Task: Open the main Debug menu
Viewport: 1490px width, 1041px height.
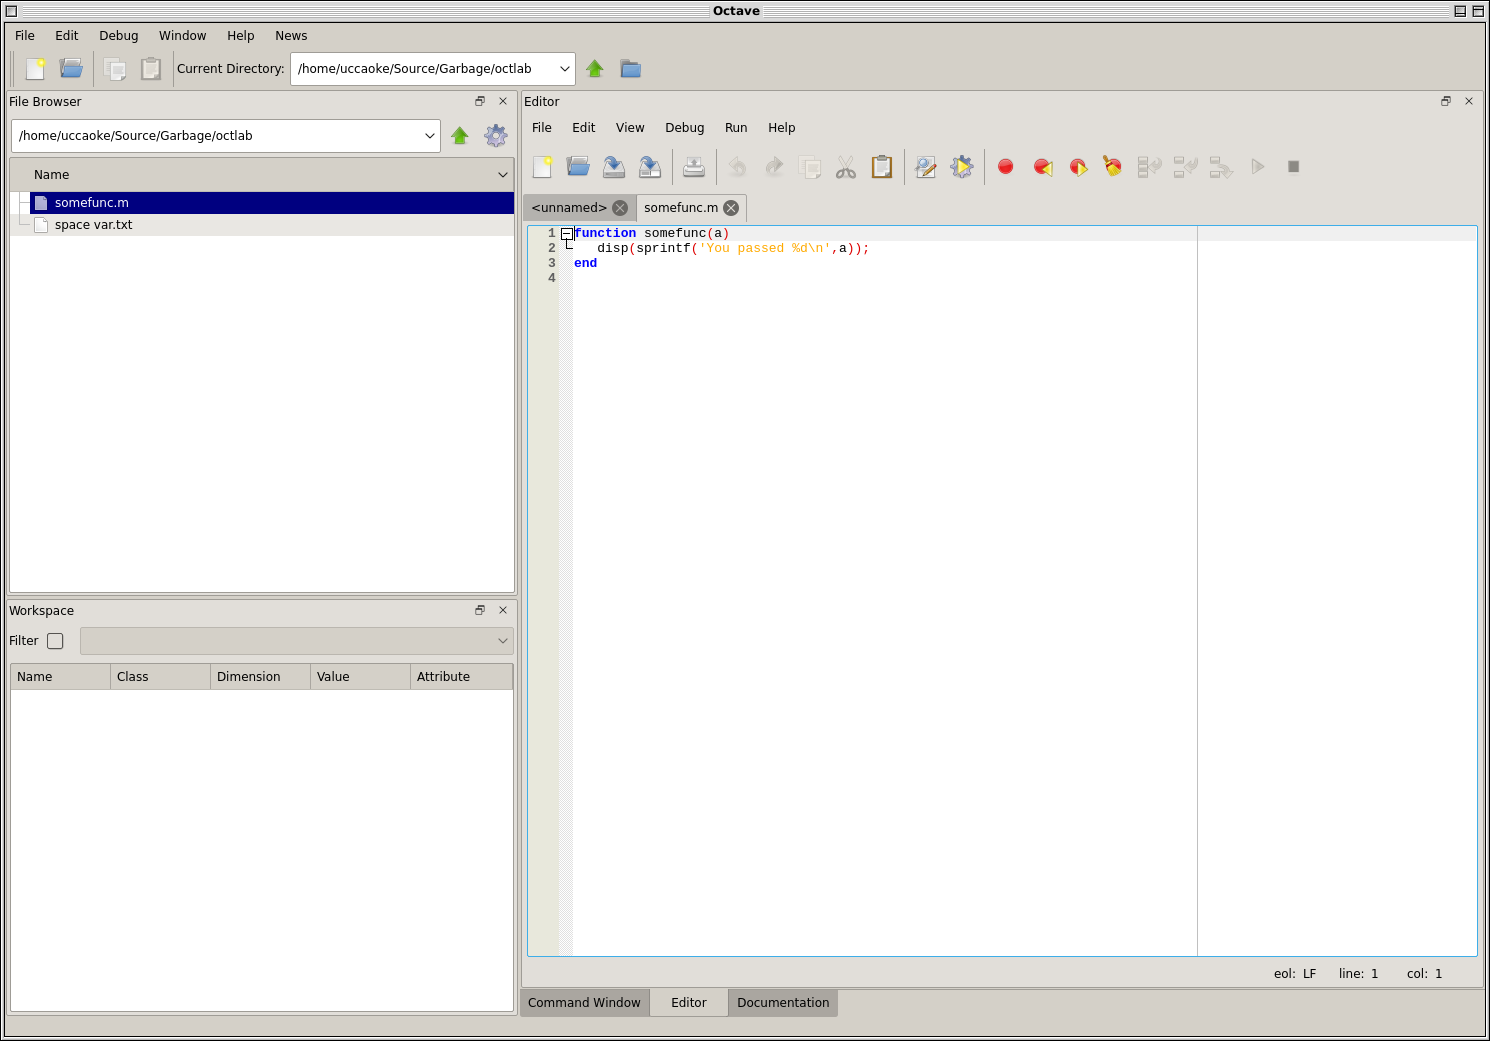Action: click(119, 36)
